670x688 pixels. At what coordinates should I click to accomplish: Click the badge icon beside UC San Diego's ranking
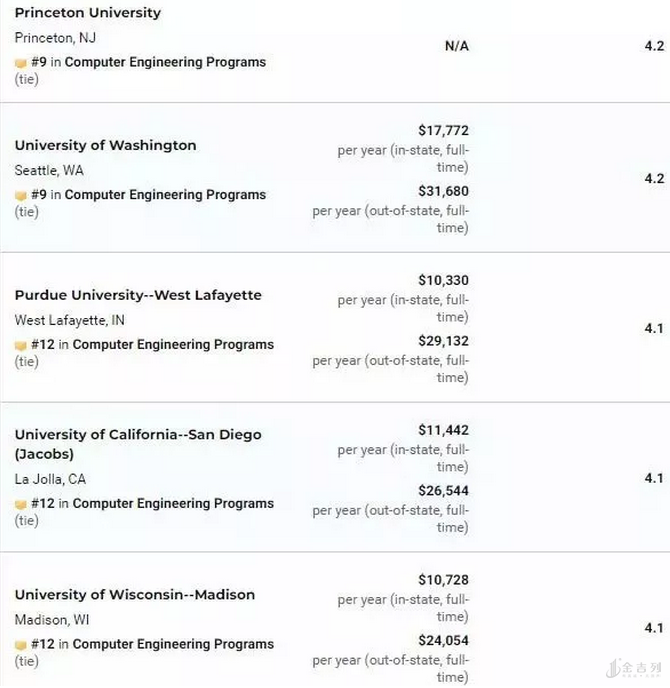(20, 504)
